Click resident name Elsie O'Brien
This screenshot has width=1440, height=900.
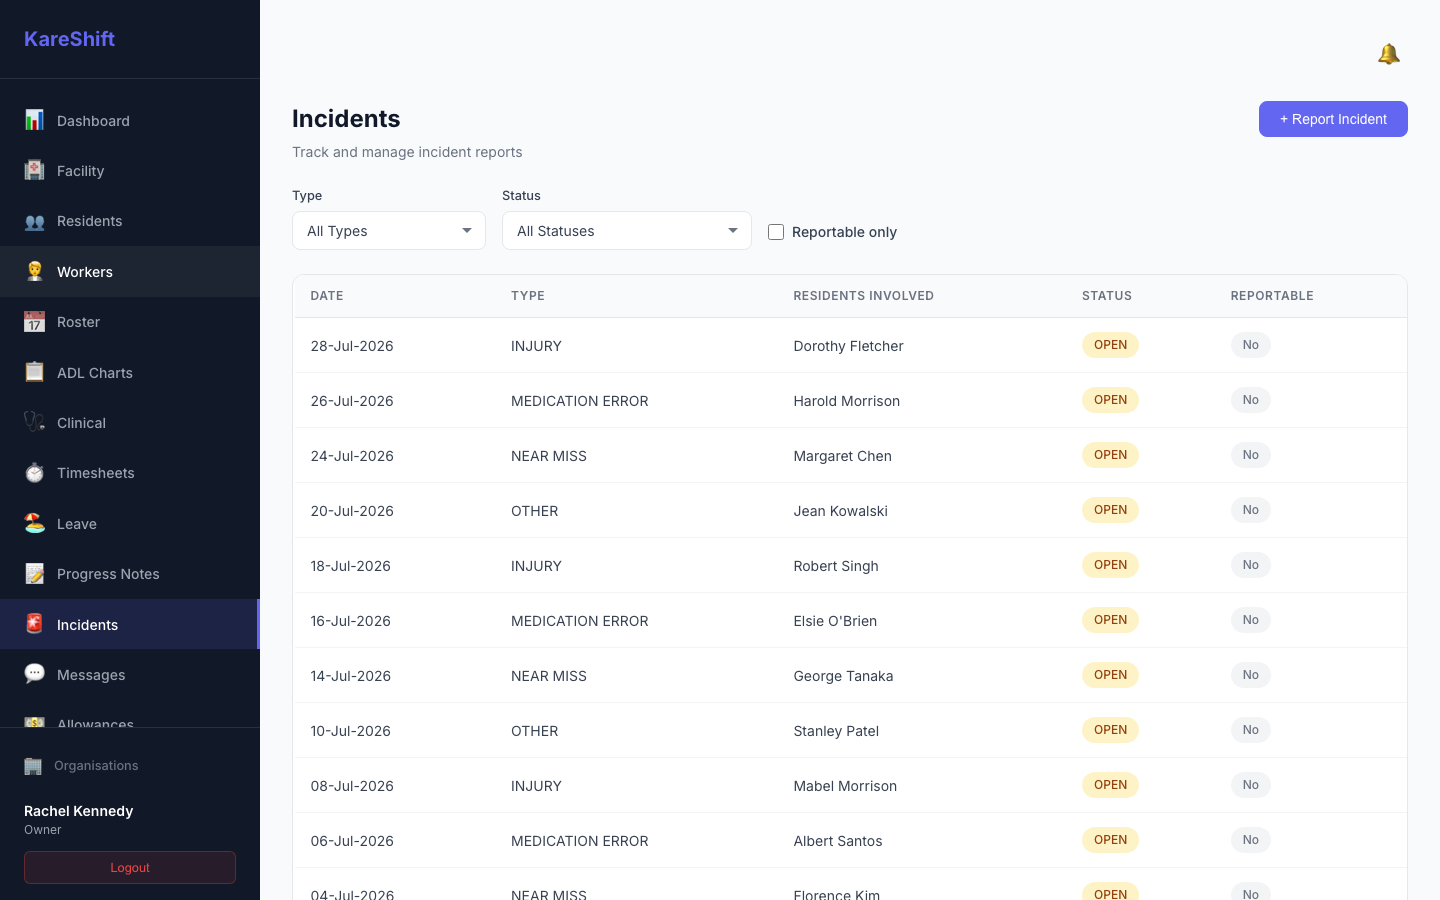point(835,621)
